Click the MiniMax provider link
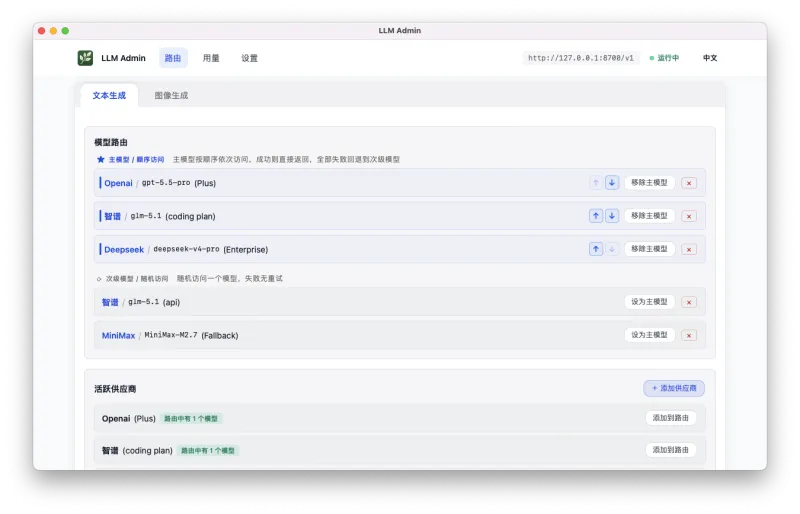 (x=118, y=335)
